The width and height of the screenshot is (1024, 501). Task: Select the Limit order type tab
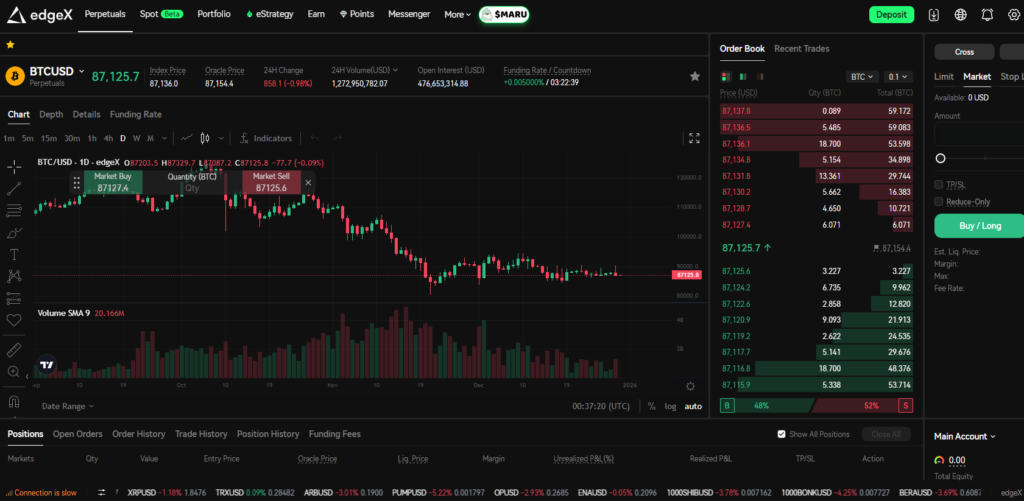pos(944,76)
